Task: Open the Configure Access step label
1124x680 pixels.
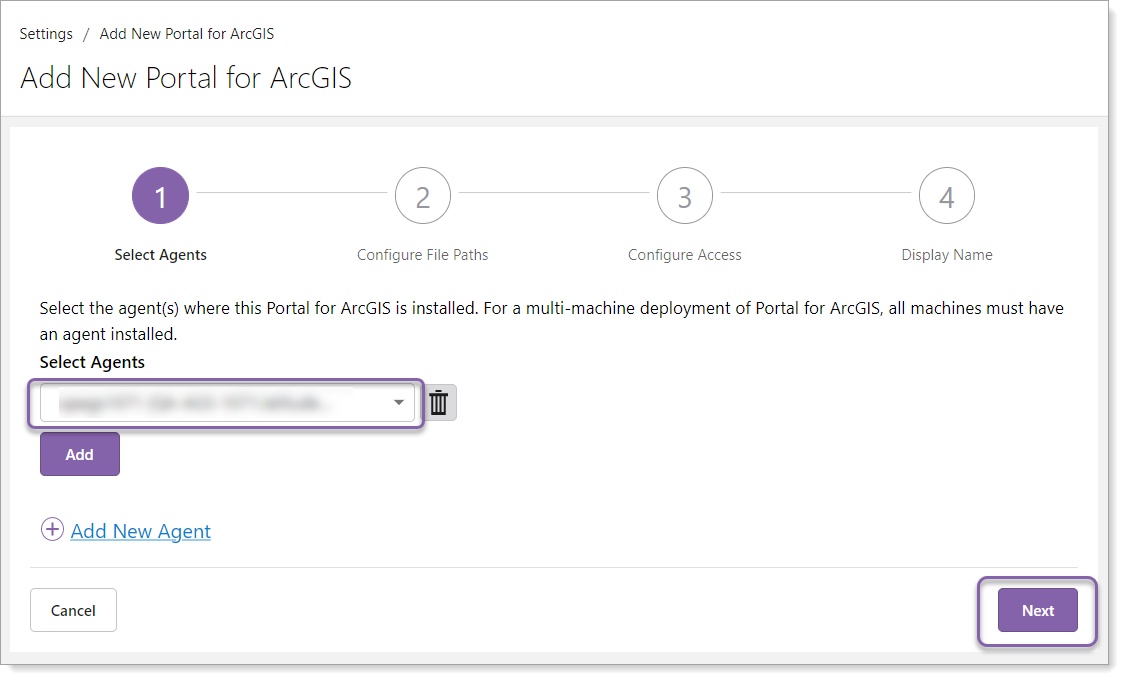Action: [x=685, y=255]
